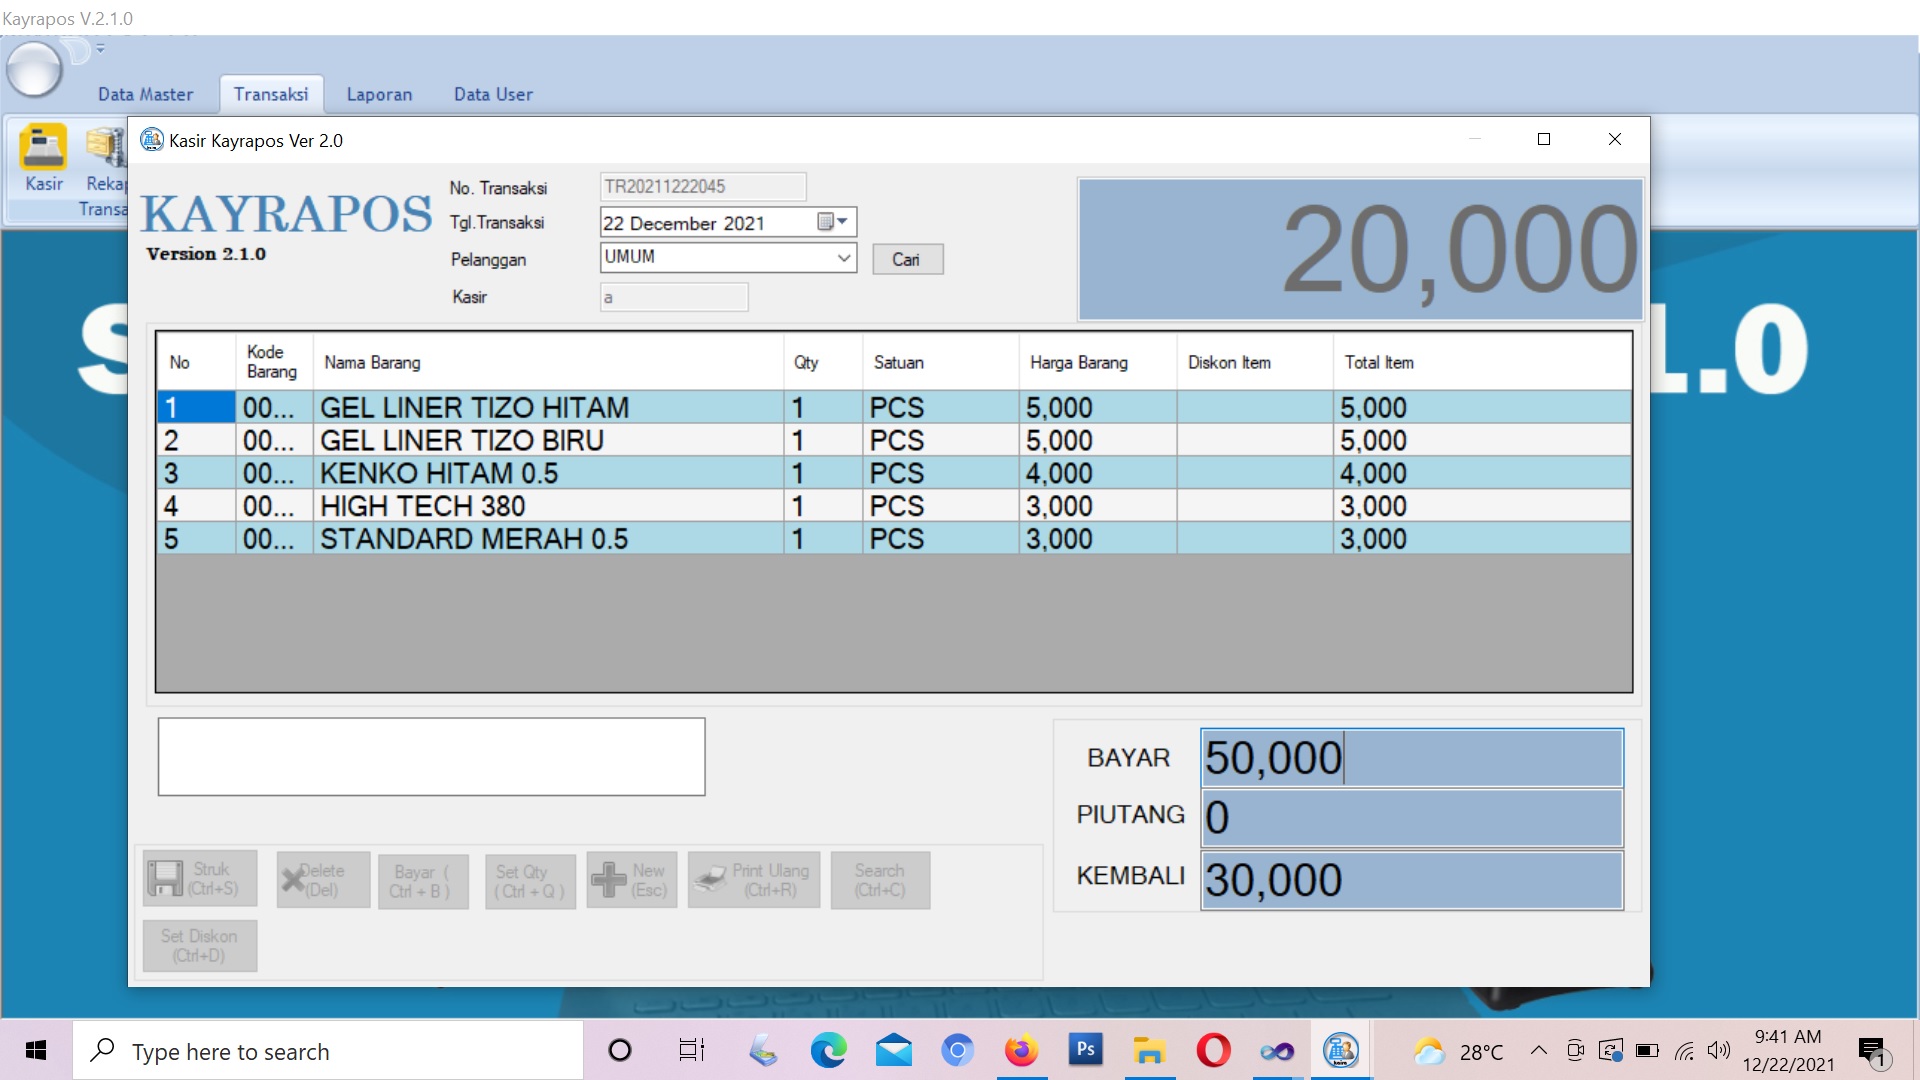Open the notification center icon
The height and width of the screenshot is (1080, 1920).
pos(1872,1051)
